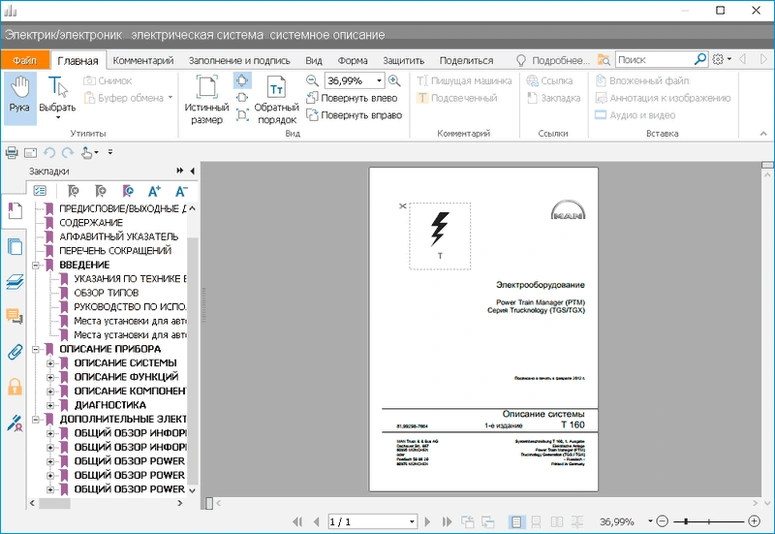Click the redo arrow icon
The width and height of the screenshot is (775, 534).
tap(68, 152)
